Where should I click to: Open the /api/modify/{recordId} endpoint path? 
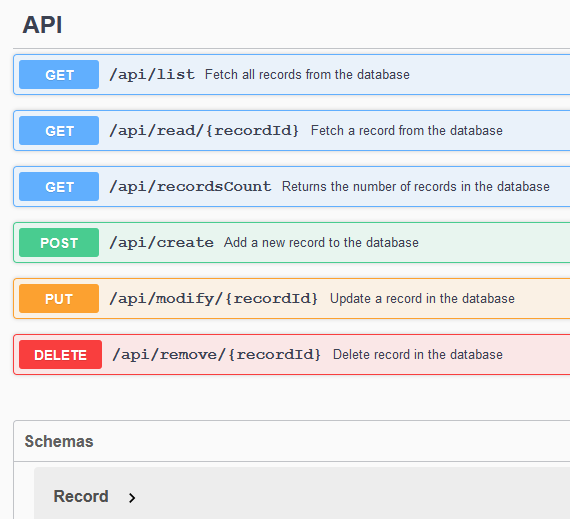(x=214, y=298)
